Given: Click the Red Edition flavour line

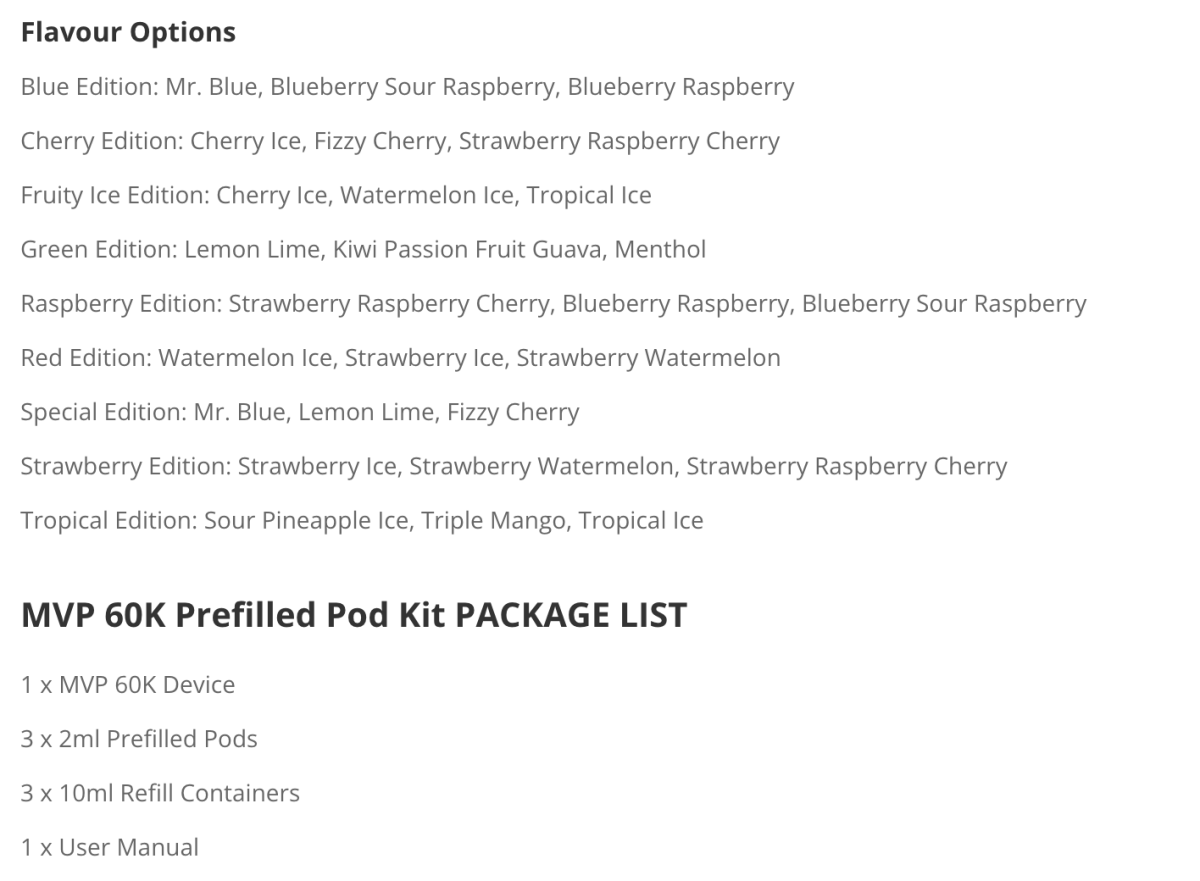Looking at the screenshot, I should pos(400,358).
